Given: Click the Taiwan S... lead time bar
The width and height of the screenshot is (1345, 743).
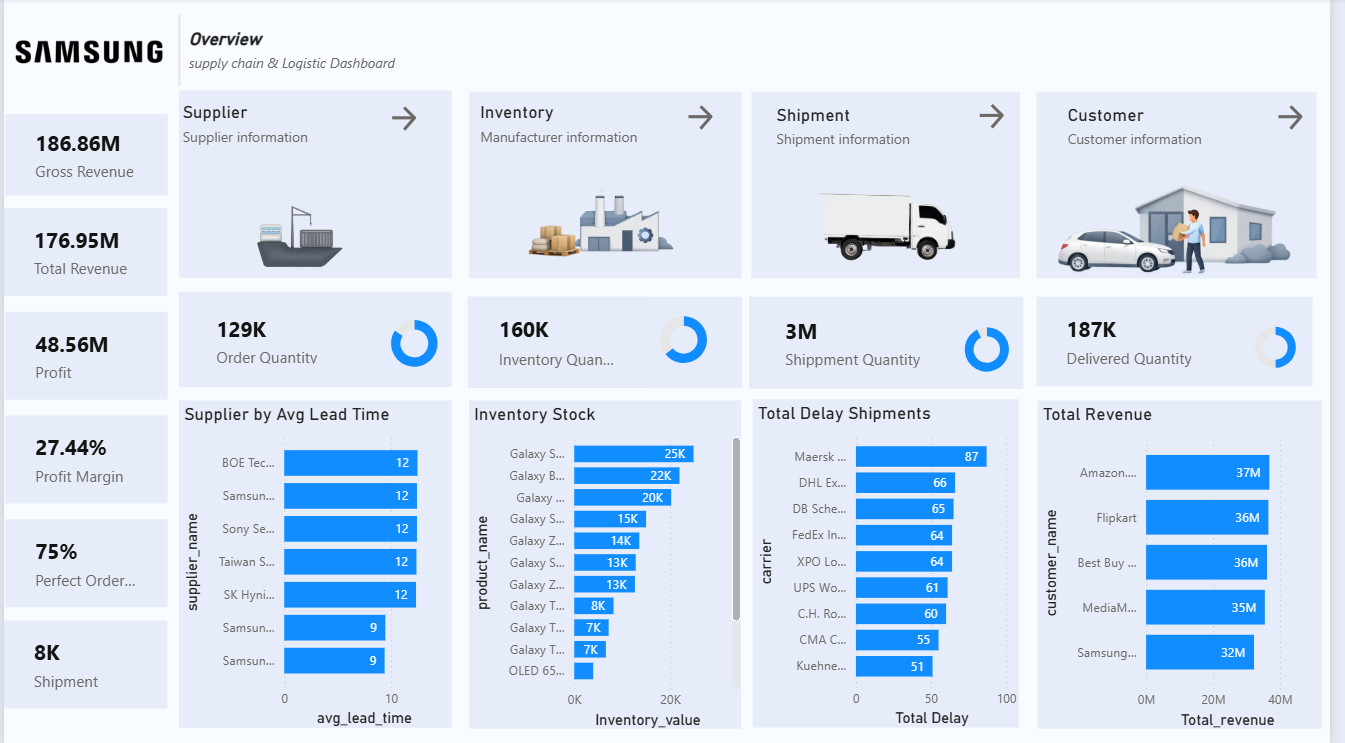Looking at the screenshot, I should point(350,562).
